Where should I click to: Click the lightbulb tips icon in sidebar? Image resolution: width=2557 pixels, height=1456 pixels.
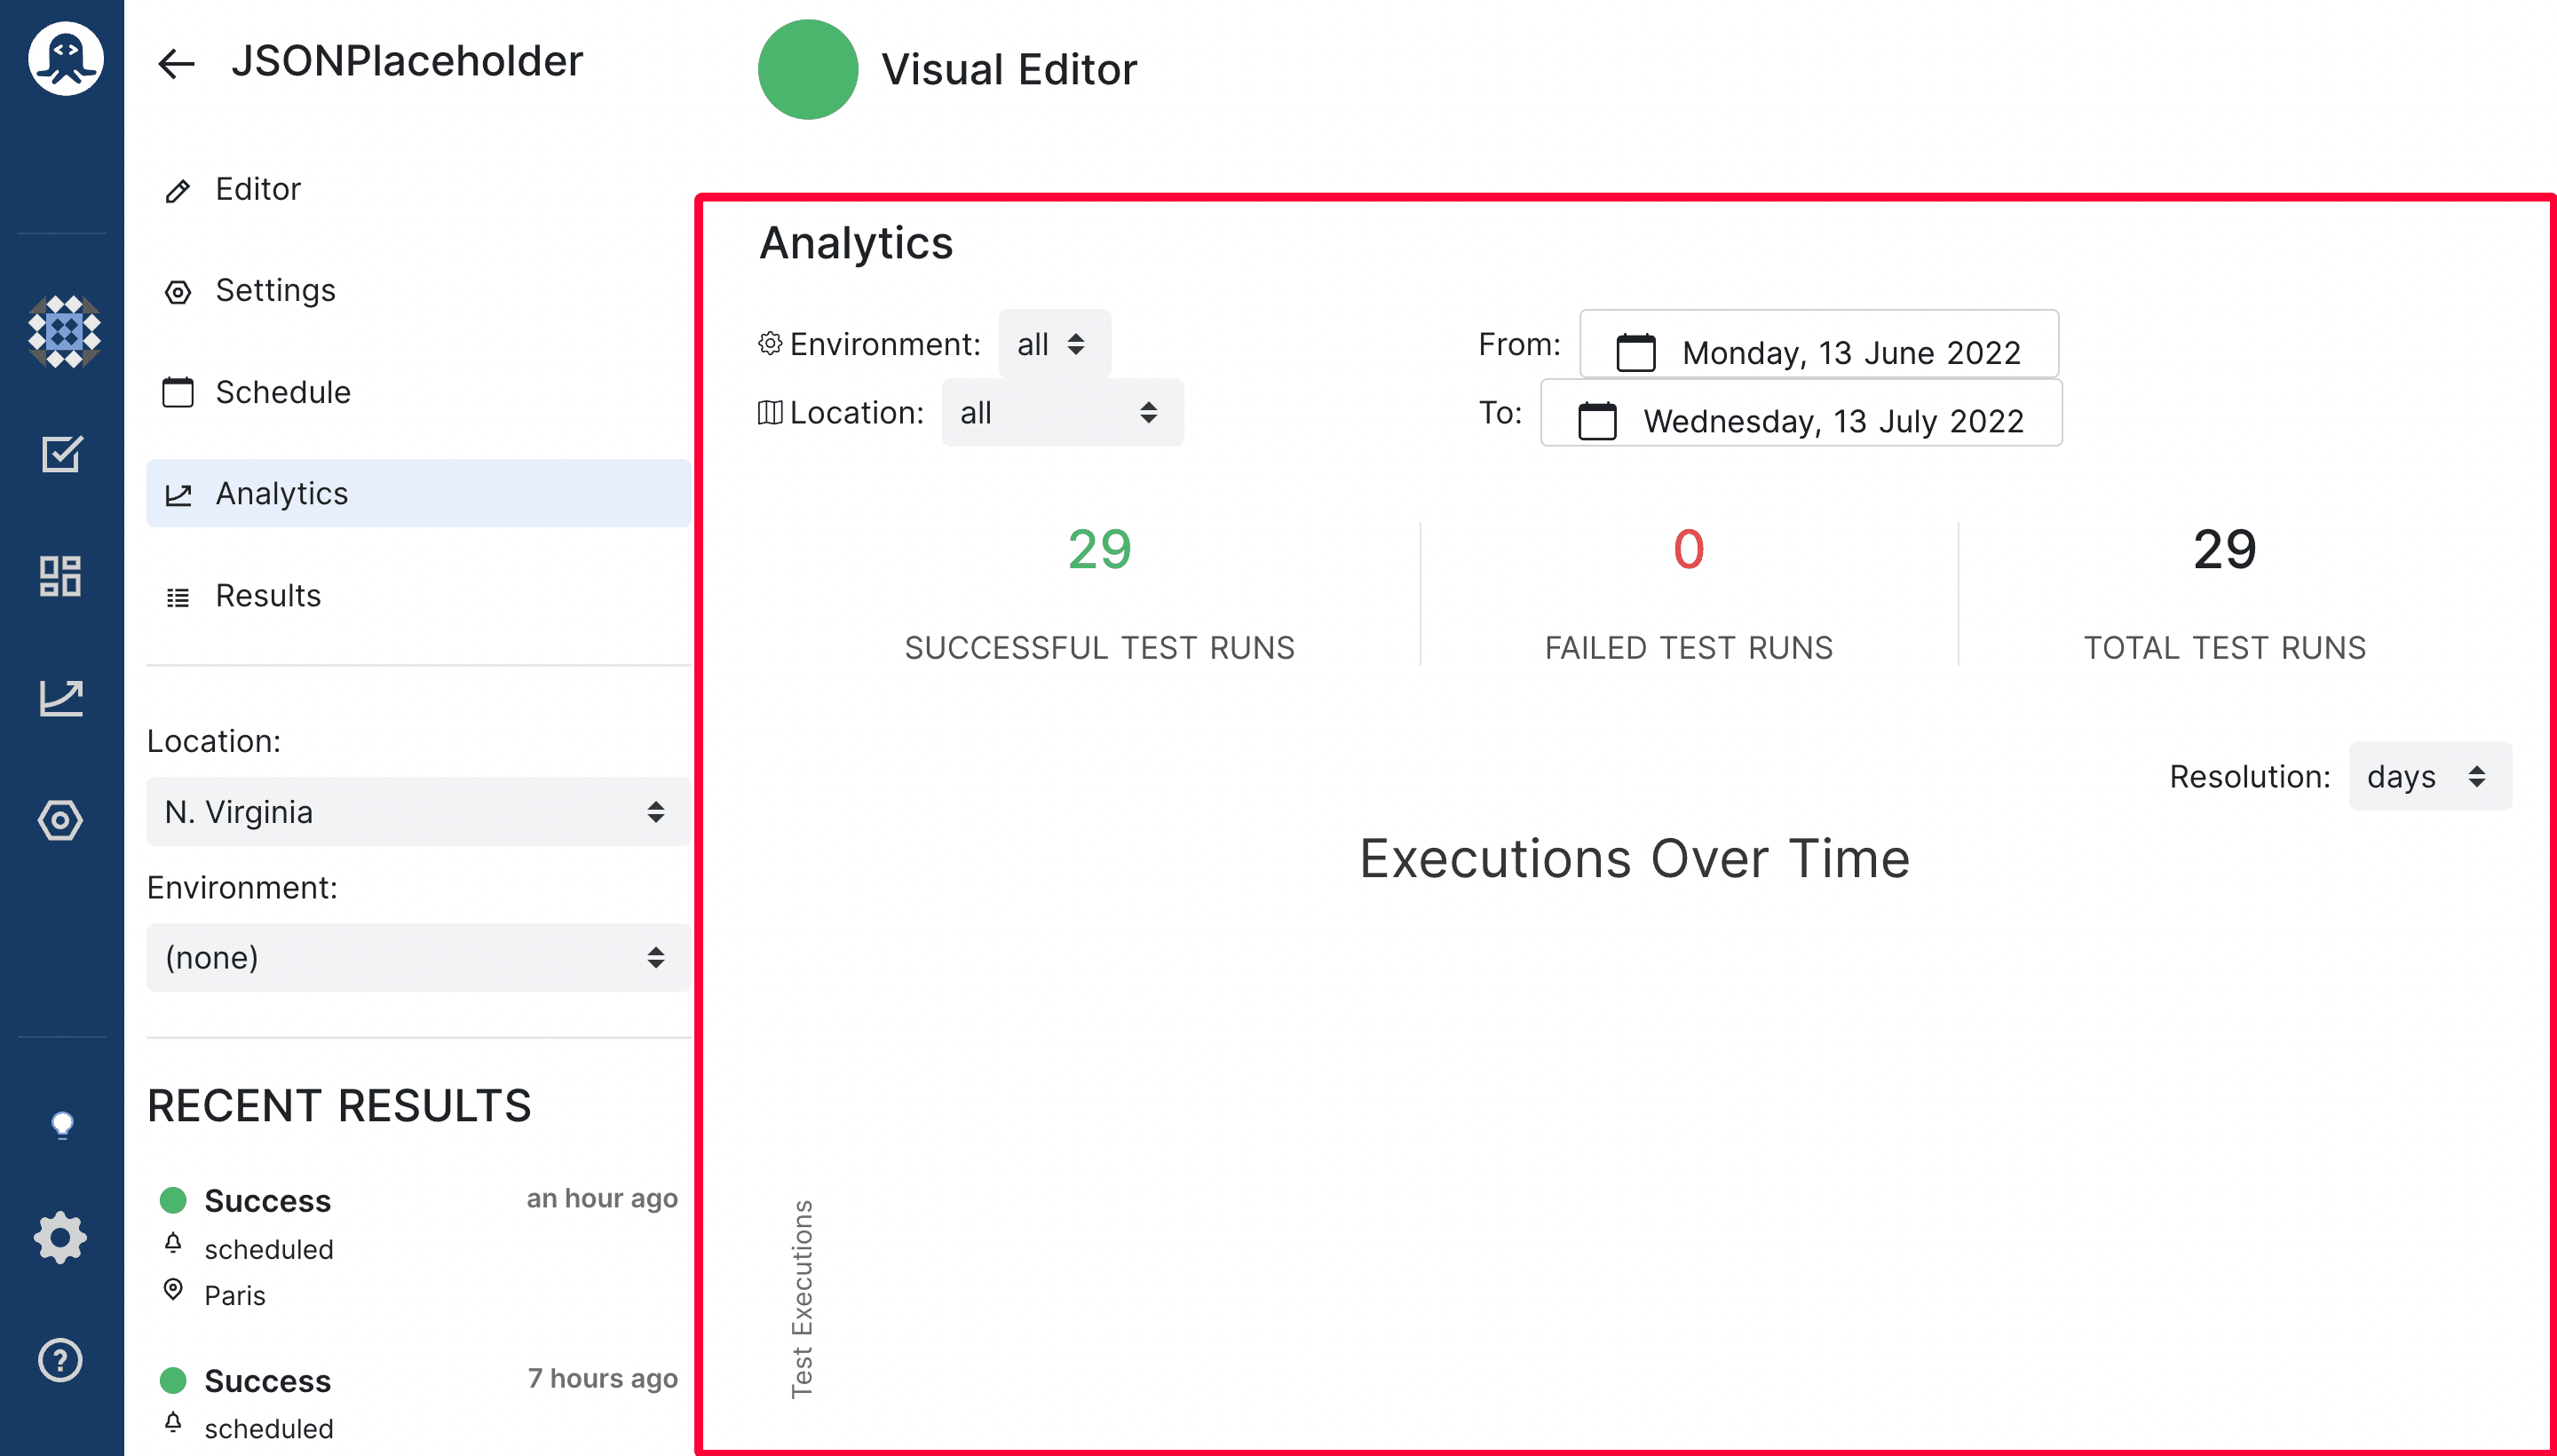62,1125
